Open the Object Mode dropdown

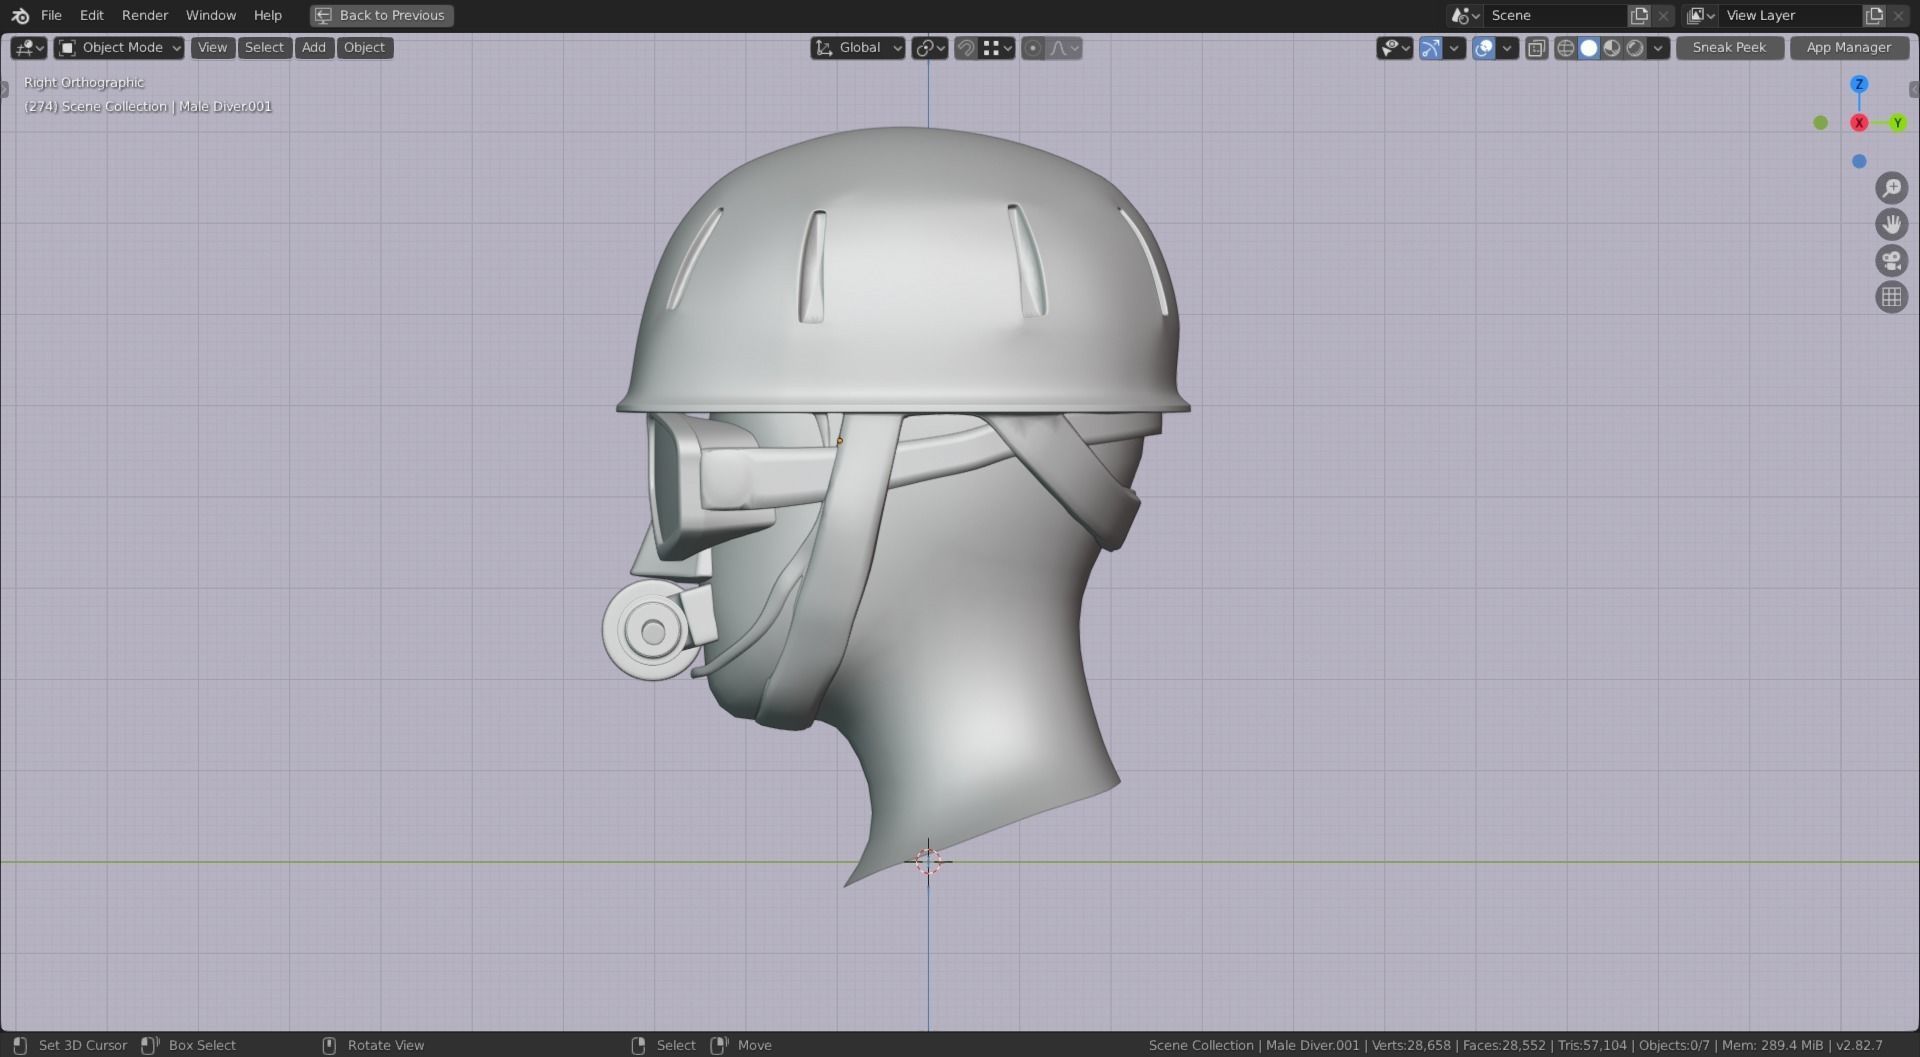click(x=119, y=47)
